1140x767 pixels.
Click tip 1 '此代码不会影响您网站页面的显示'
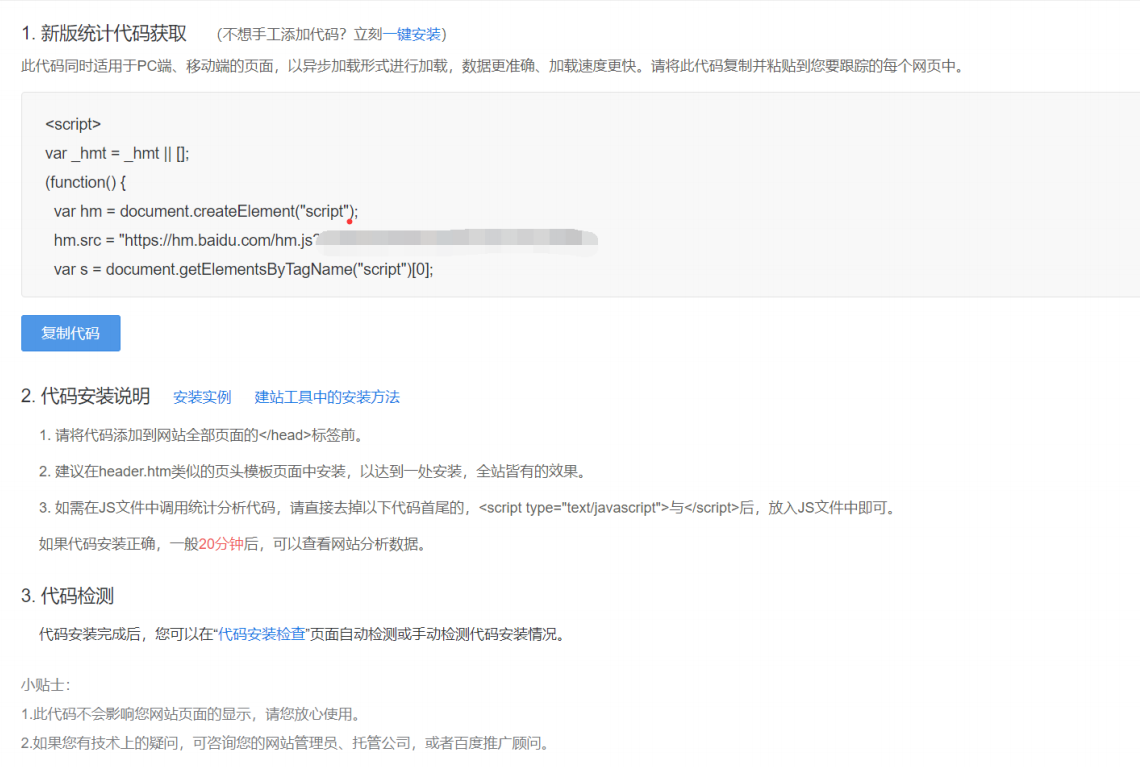pos(192,714)
